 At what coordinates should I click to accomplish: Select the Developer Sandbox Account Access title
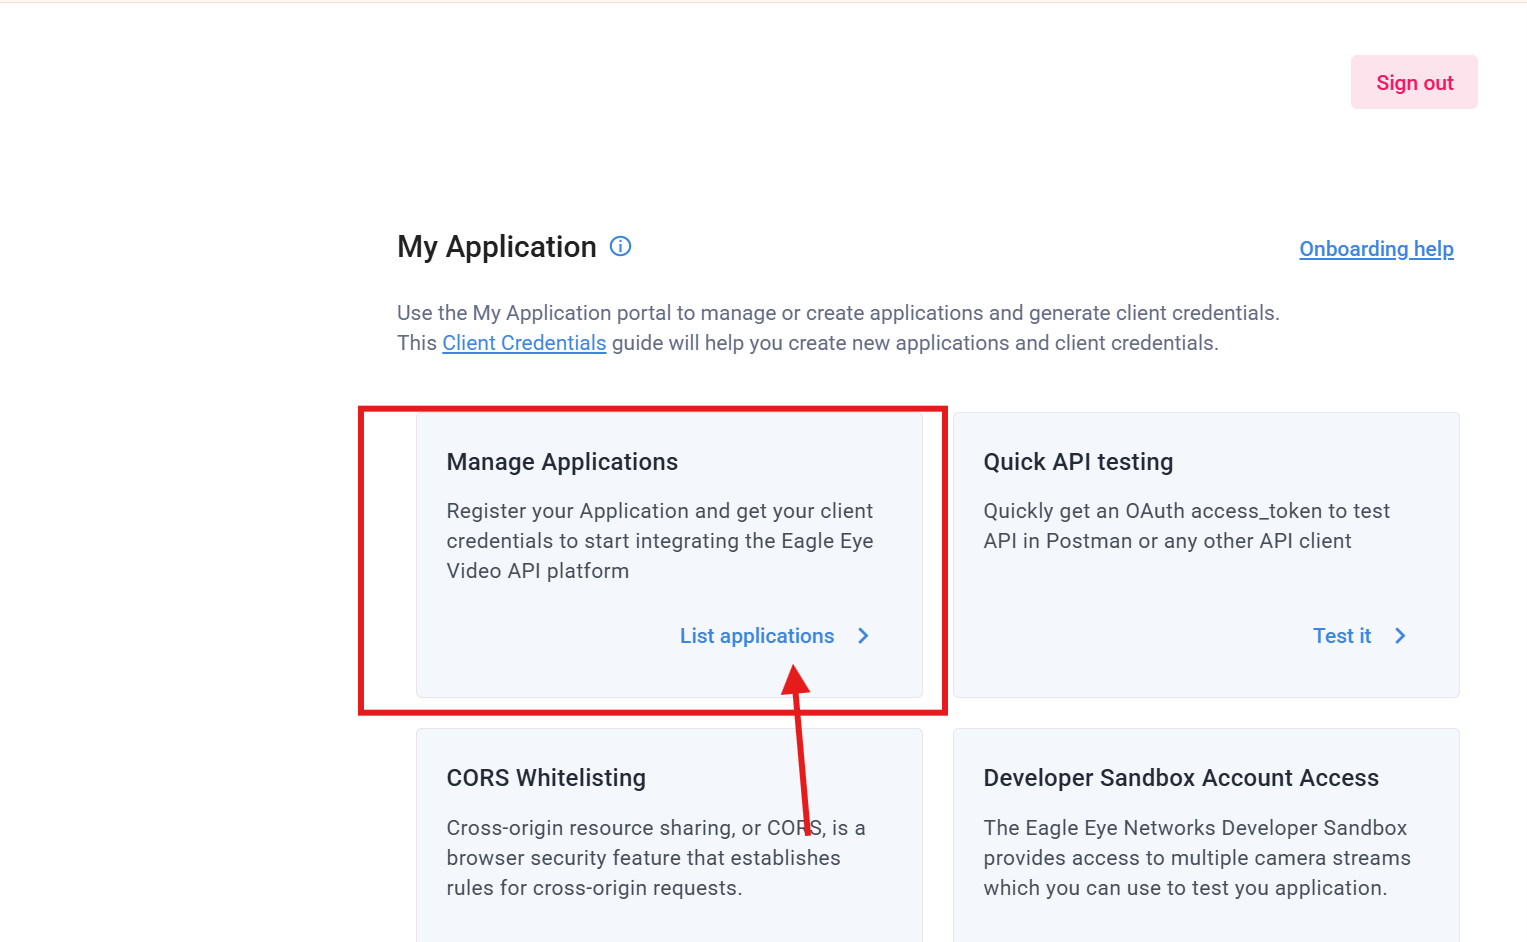pyautogui.click(x=1181, y=778)
